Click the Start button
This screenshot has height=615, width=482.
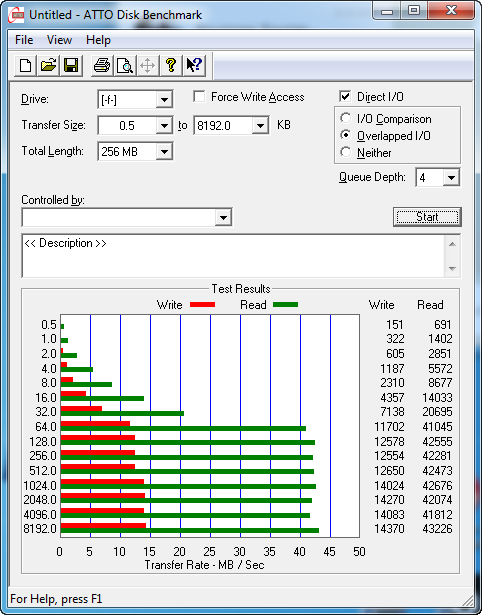(x=427, y=217)
